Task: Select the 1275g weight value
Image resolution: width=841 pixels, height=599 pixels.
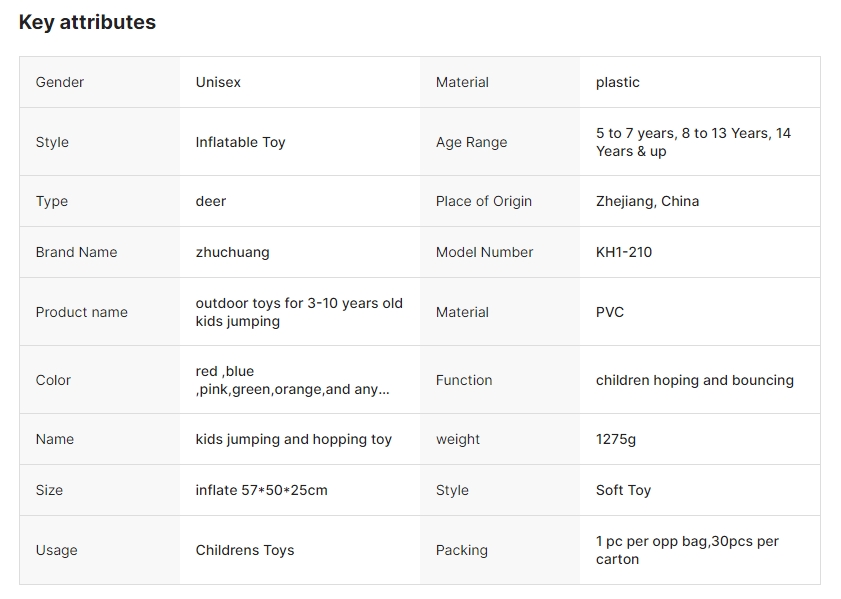Action: point(615,439)
